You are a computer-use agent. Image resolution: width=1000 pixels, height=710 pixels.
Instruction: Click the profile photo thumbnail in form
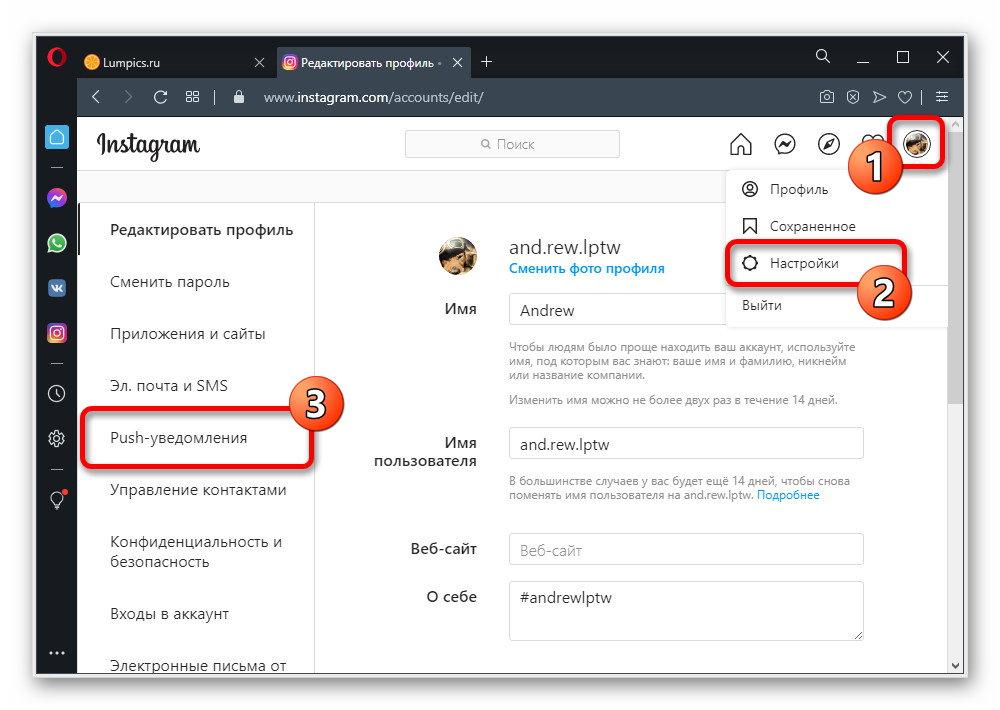tap(458, 256)
